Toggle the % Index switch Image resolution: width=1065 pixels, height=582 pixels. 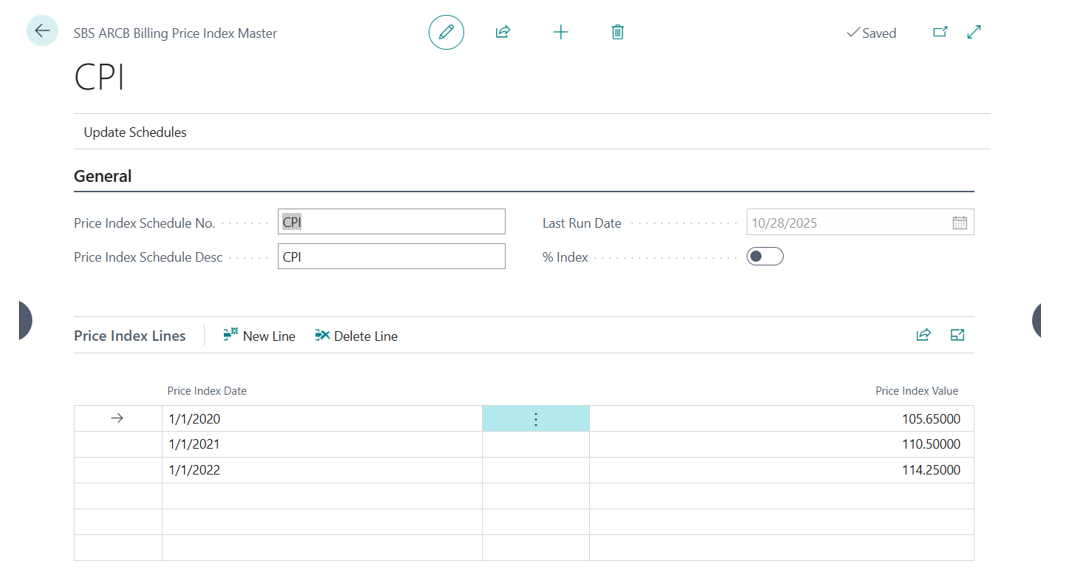765,257
